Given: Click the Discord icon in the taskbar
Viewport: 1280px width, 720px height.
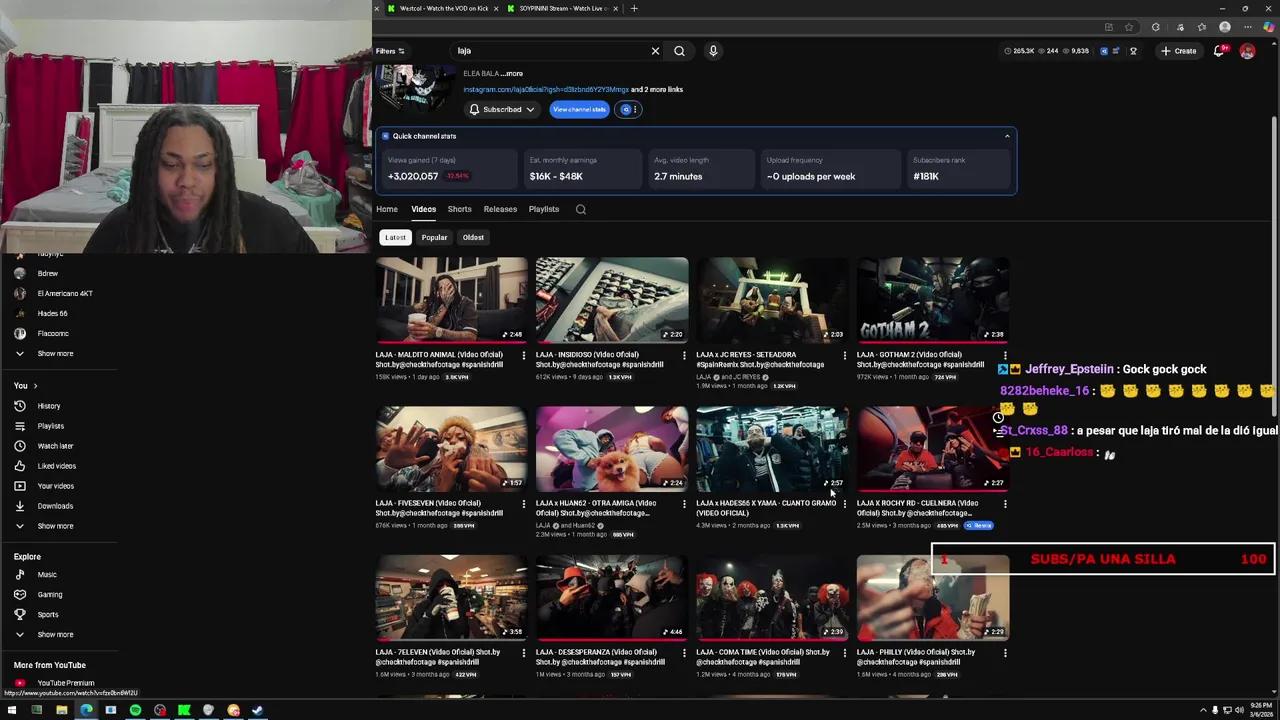Looking at the screenshot, I should 257,711.
